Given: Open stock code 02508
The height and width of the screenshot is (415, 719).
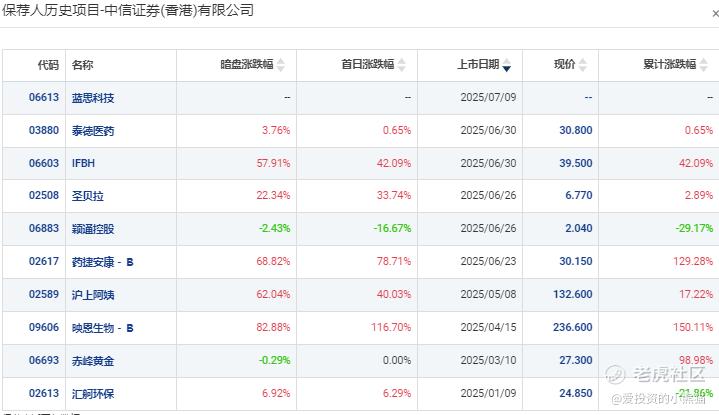Looking at the screenshot, I should 44,195.
